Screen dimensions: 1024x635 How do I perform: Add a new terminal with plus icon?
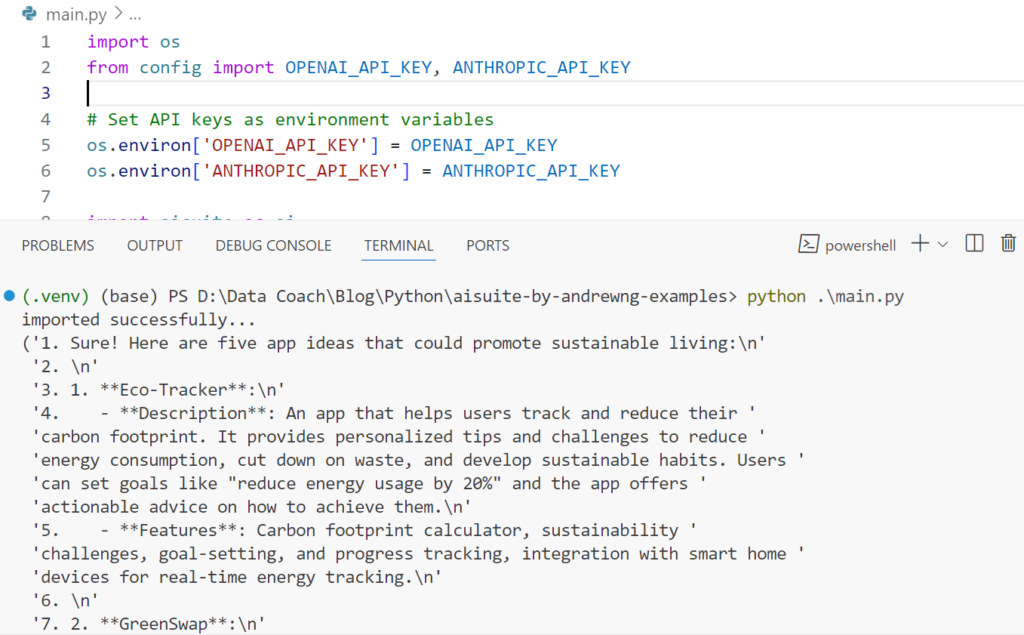[920, 244]
